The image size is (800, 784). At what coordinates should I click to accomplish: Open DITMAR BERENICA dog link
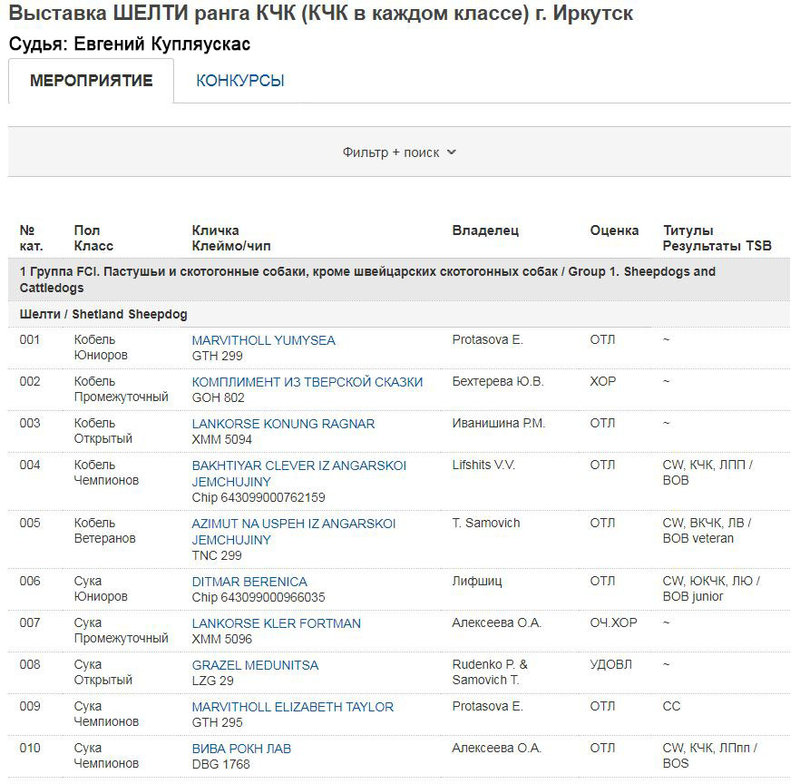point(249,582)
